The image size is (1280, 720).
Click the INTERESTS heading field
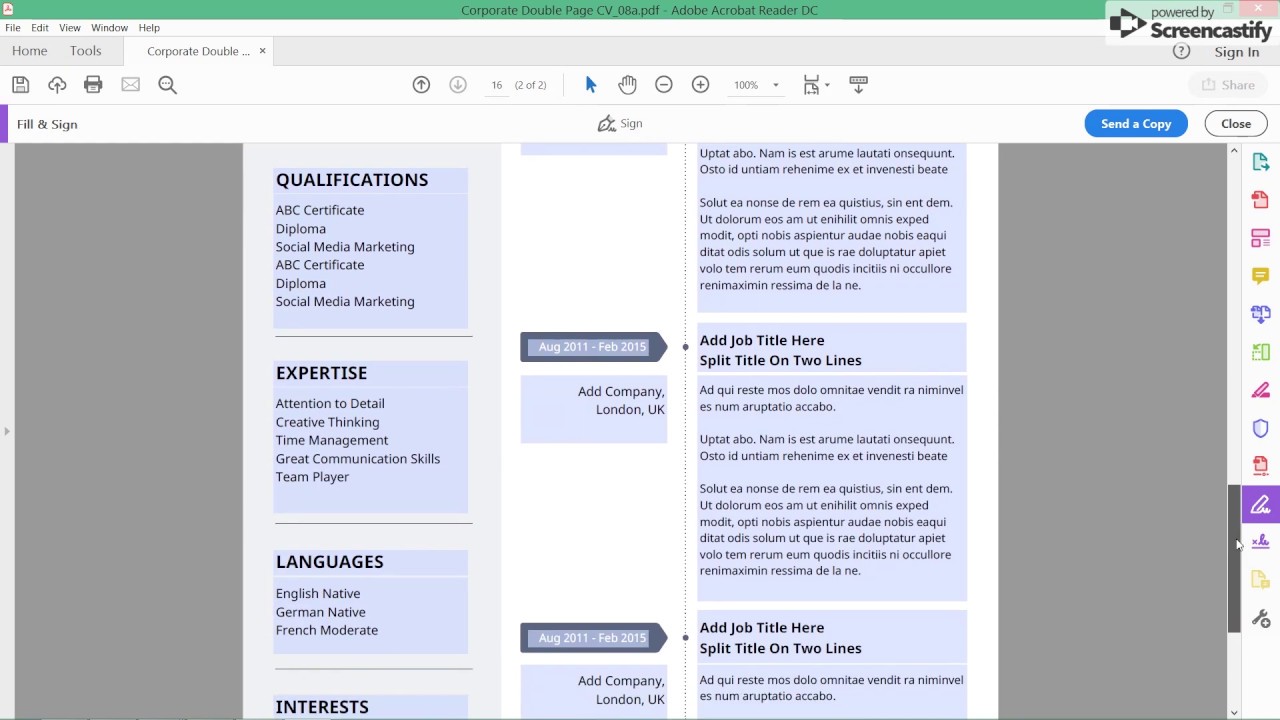click(x=370, y=707)
